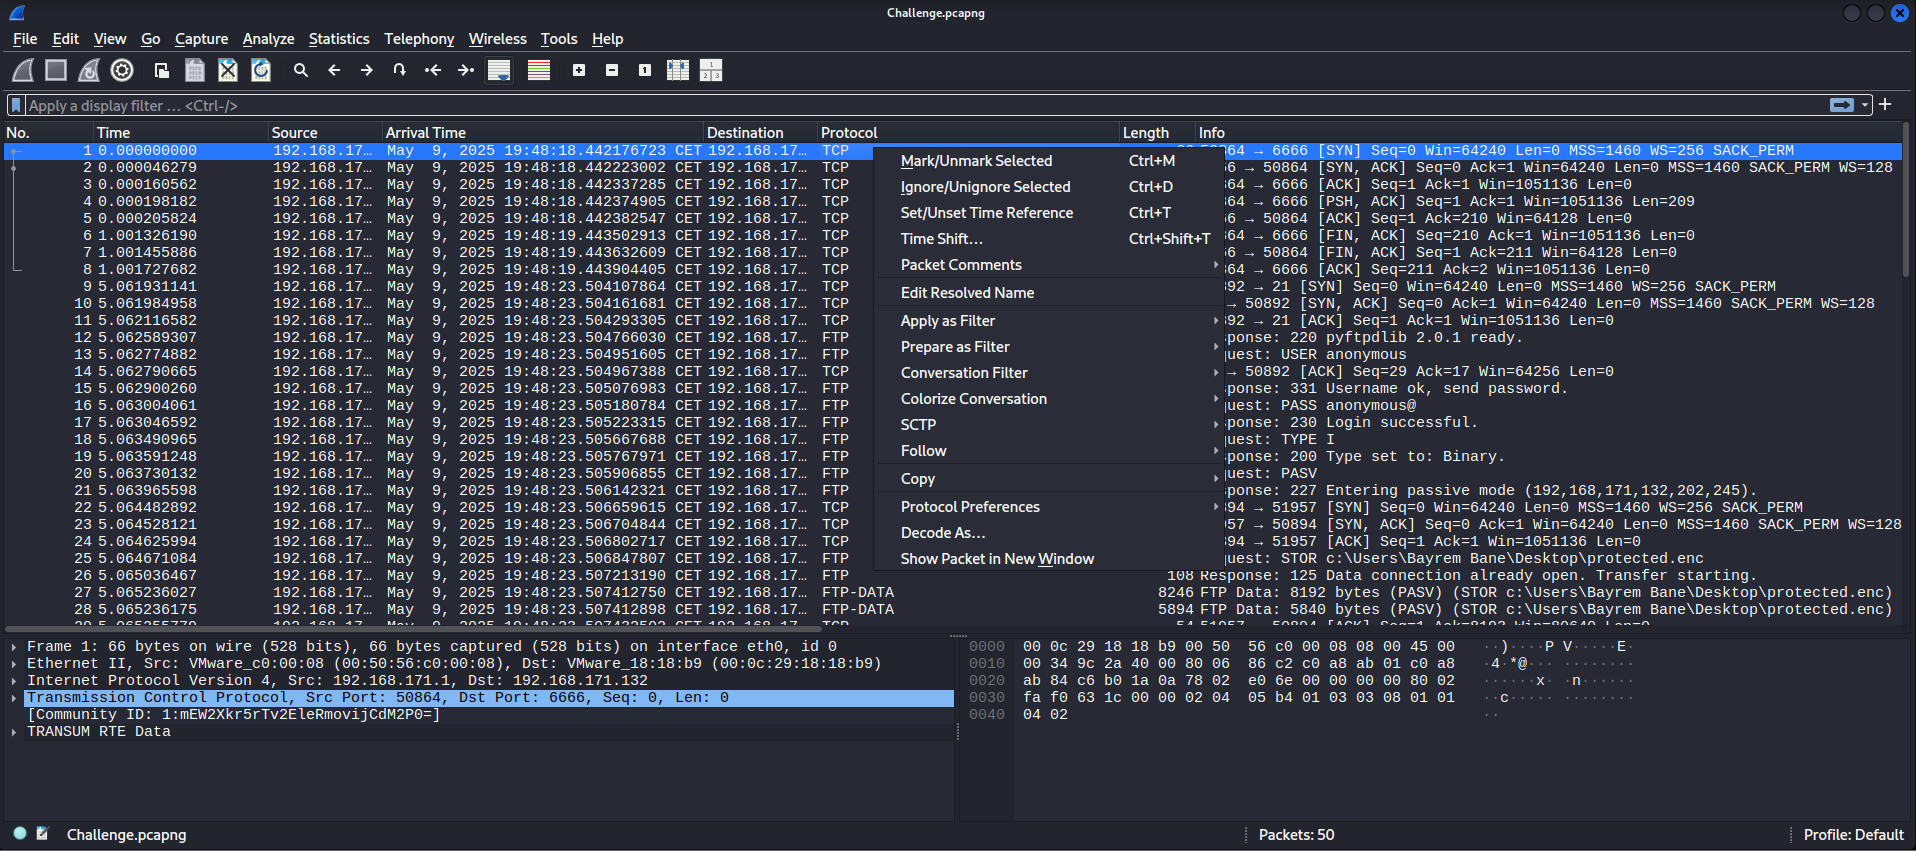
Task: Zoom in the packet text
Action: pyautogui.click(x=579, y=70)
